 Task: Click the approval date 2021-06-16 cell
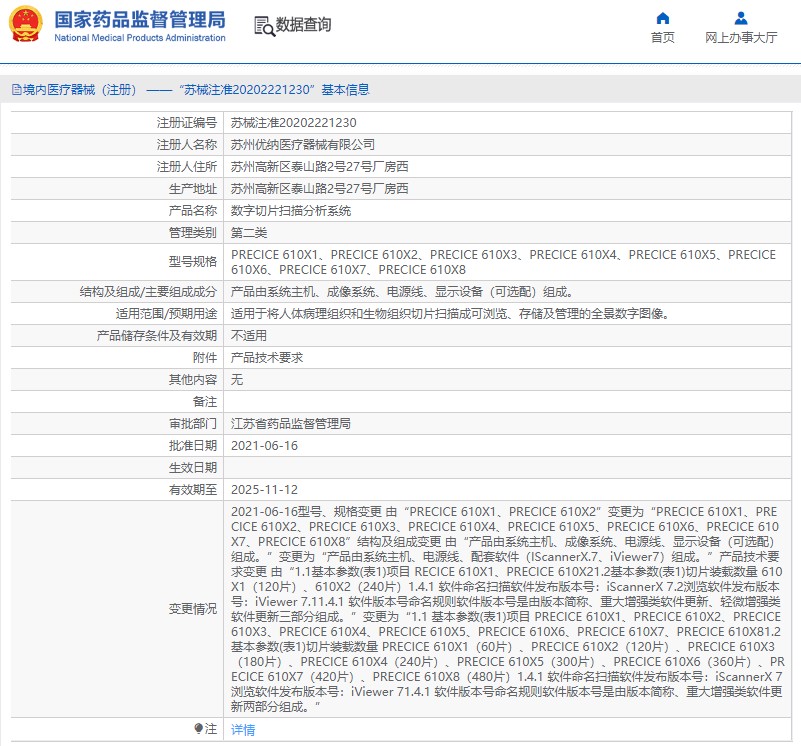click(x=264, y=446)
